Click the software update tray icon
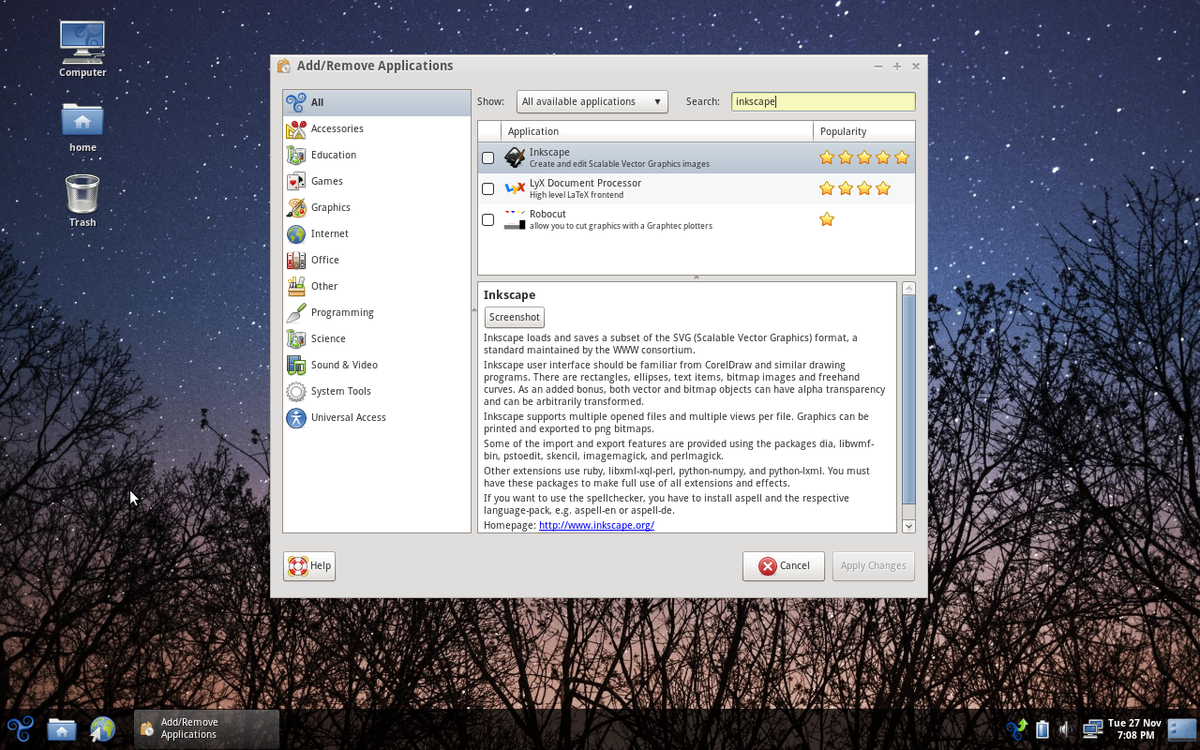1200x750 pixels. pyautogui.click(x=1017, y=729)
